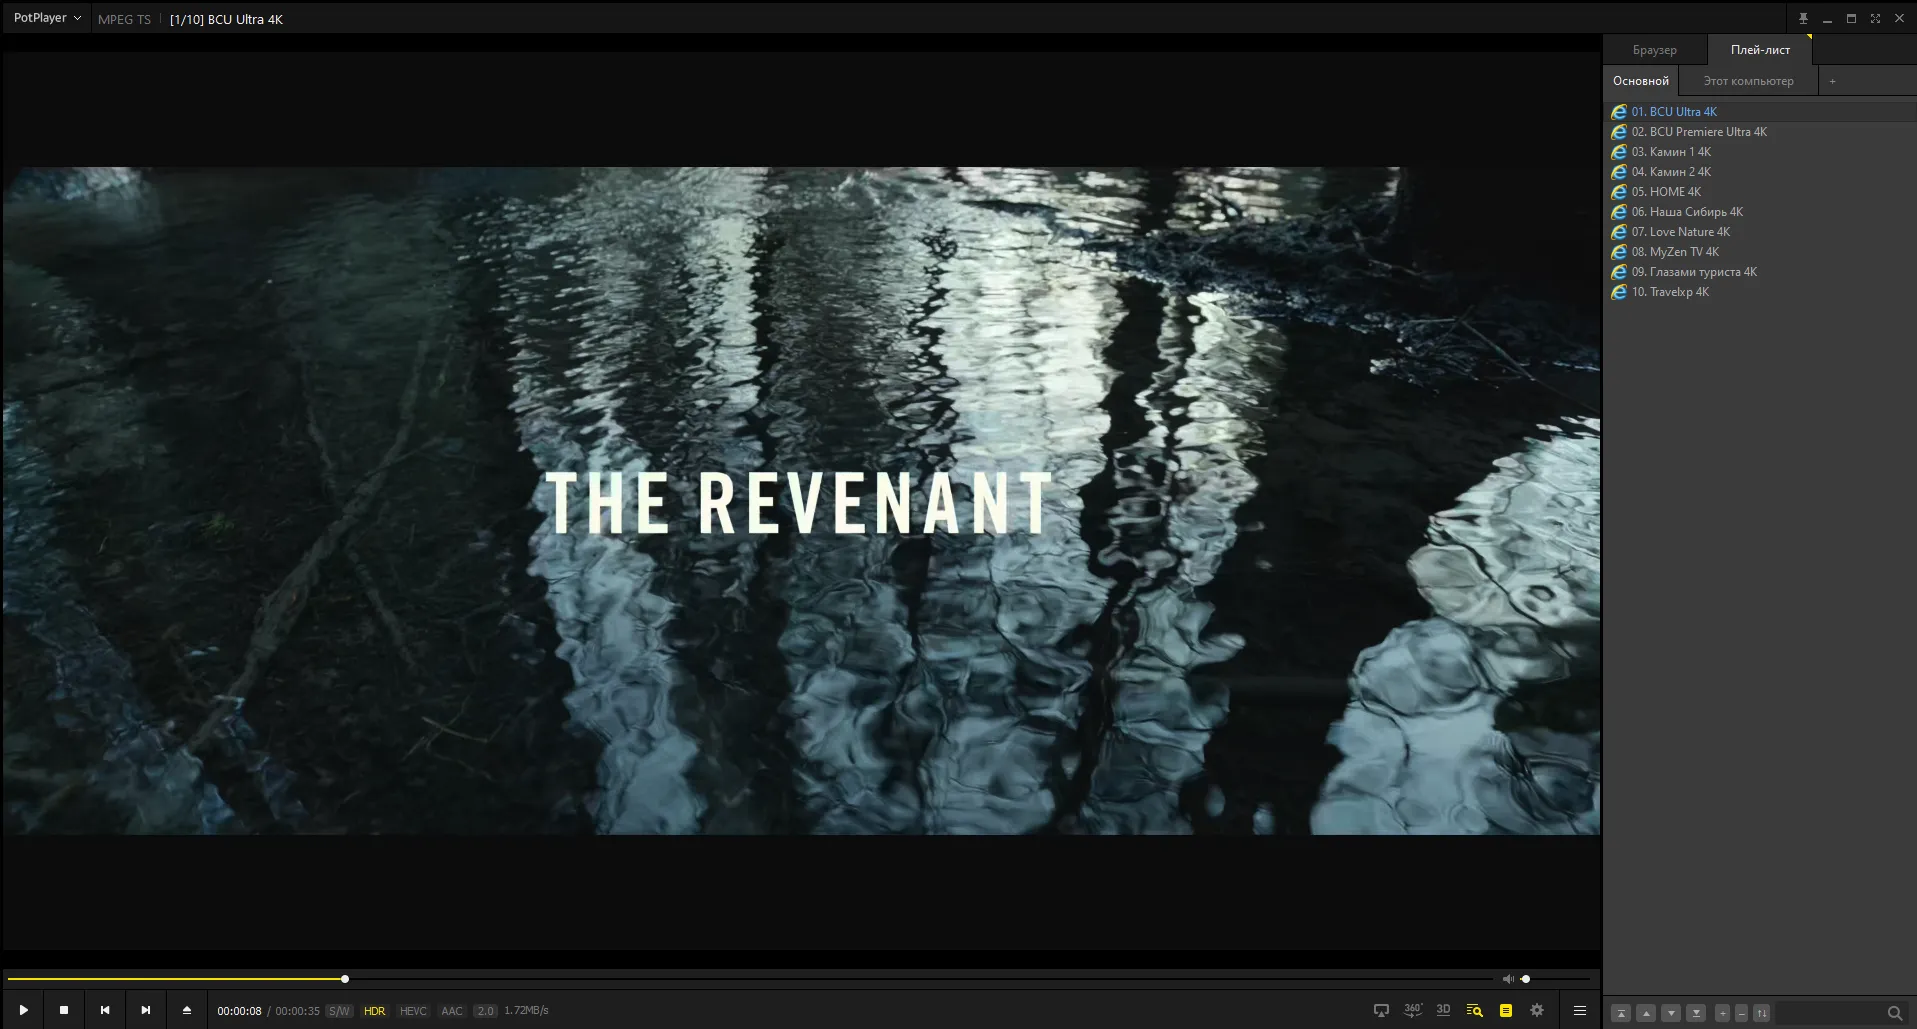Select the Этот компьютер tab
The width and height of the screenshot is (1917, 1029).
click(1748, 81)
